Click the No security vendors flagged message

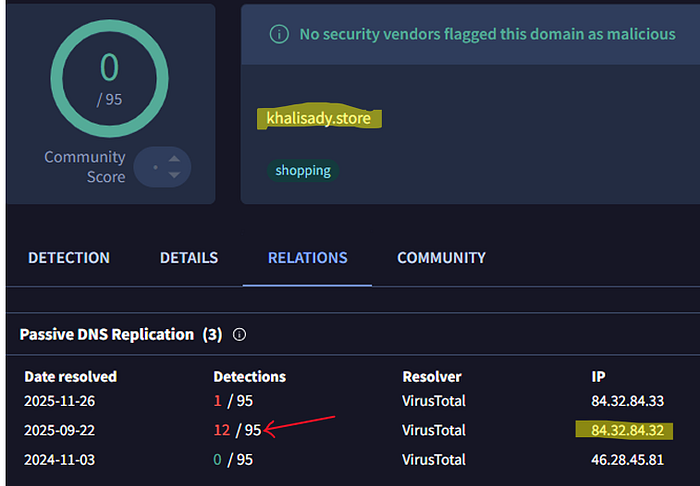488,34
